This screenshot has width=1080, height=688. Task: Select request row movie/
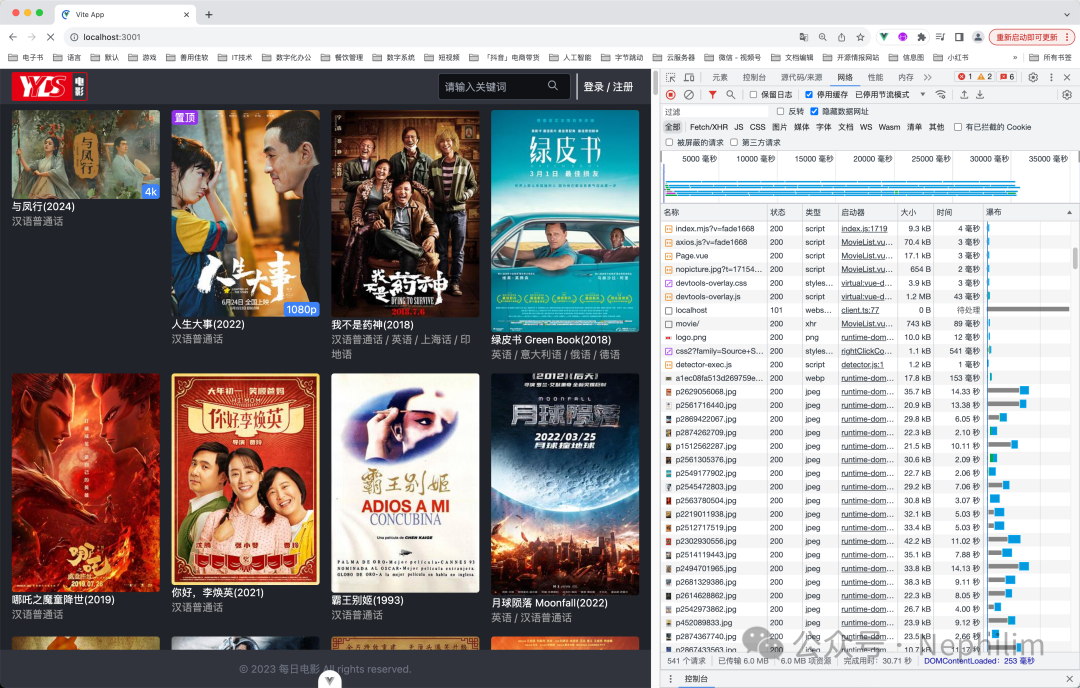coord(866,324)
